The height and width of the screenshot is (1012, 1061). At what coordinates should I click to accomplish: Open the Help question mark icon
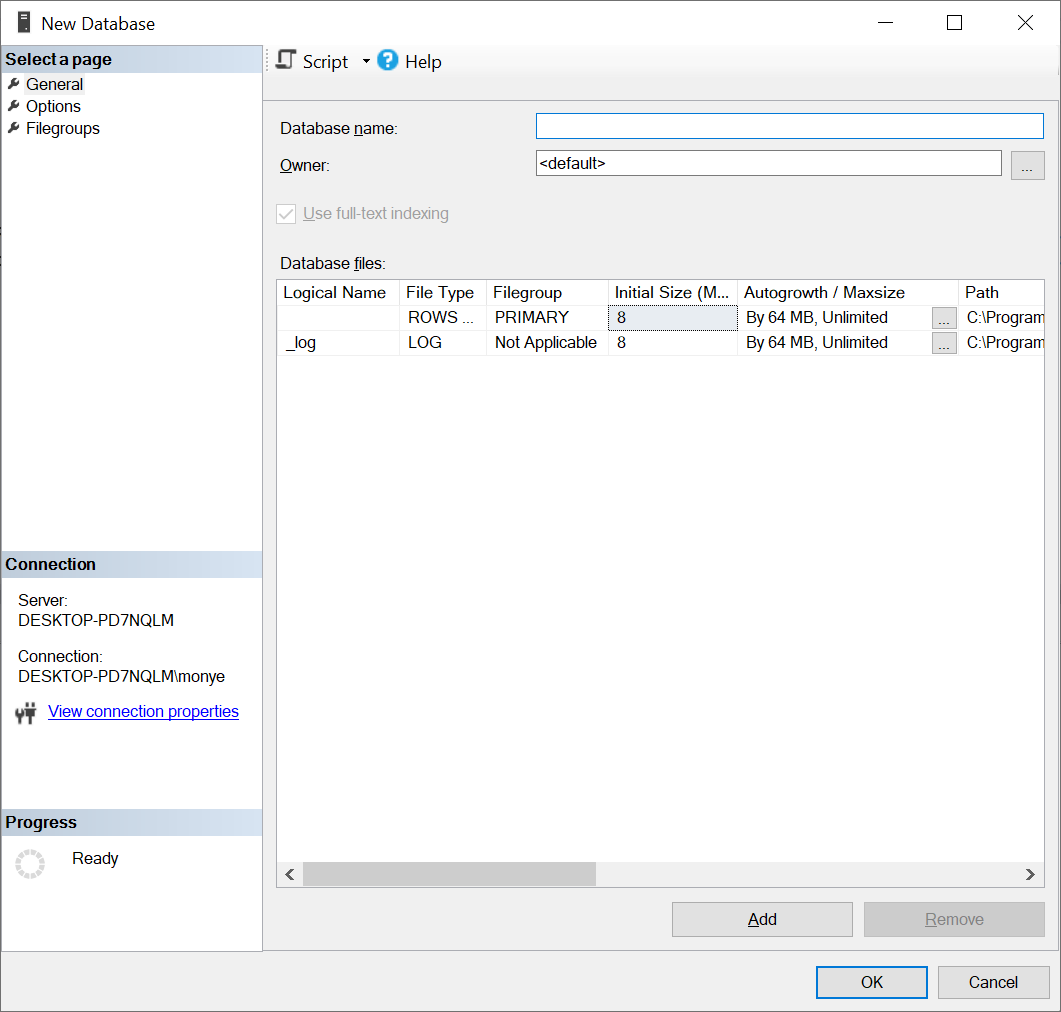(x=388, y=60)
